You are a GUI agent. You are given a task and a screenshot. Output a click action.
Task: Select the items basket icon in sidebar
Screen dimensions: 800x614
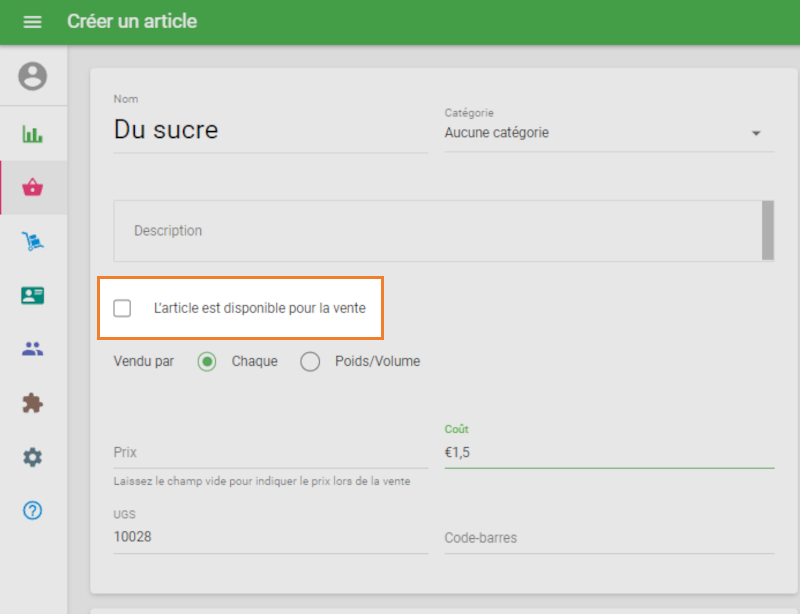[33, 186]
